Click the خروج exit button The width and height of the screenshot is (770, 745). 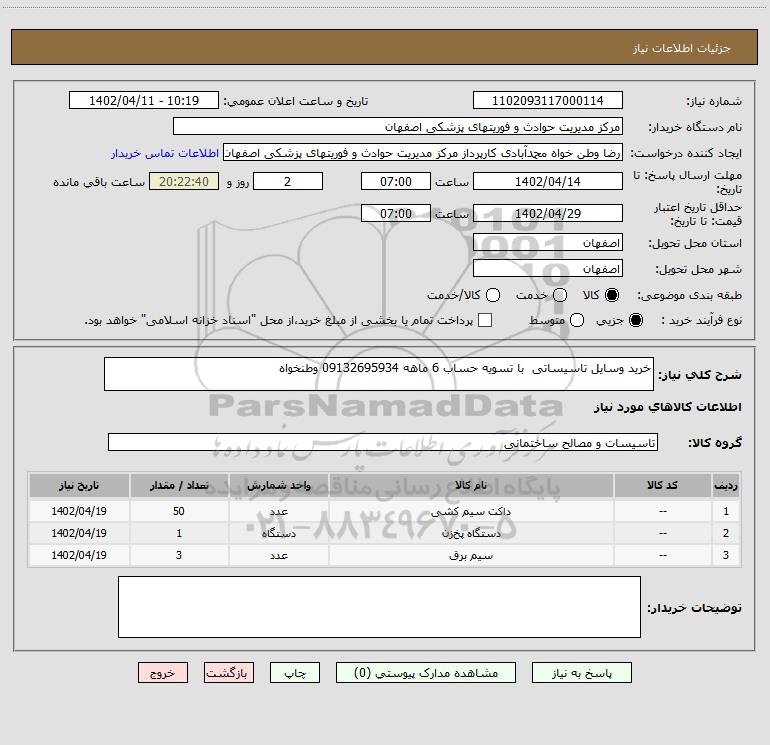coord(163,673)
